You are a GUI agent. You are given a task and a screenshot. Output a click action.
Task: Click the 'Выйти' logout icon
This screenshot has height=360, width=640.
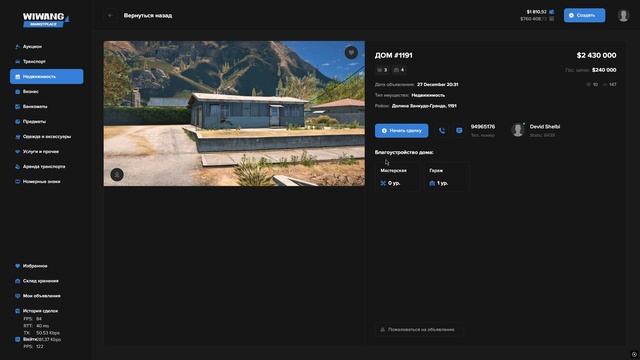tap(18, 339)
